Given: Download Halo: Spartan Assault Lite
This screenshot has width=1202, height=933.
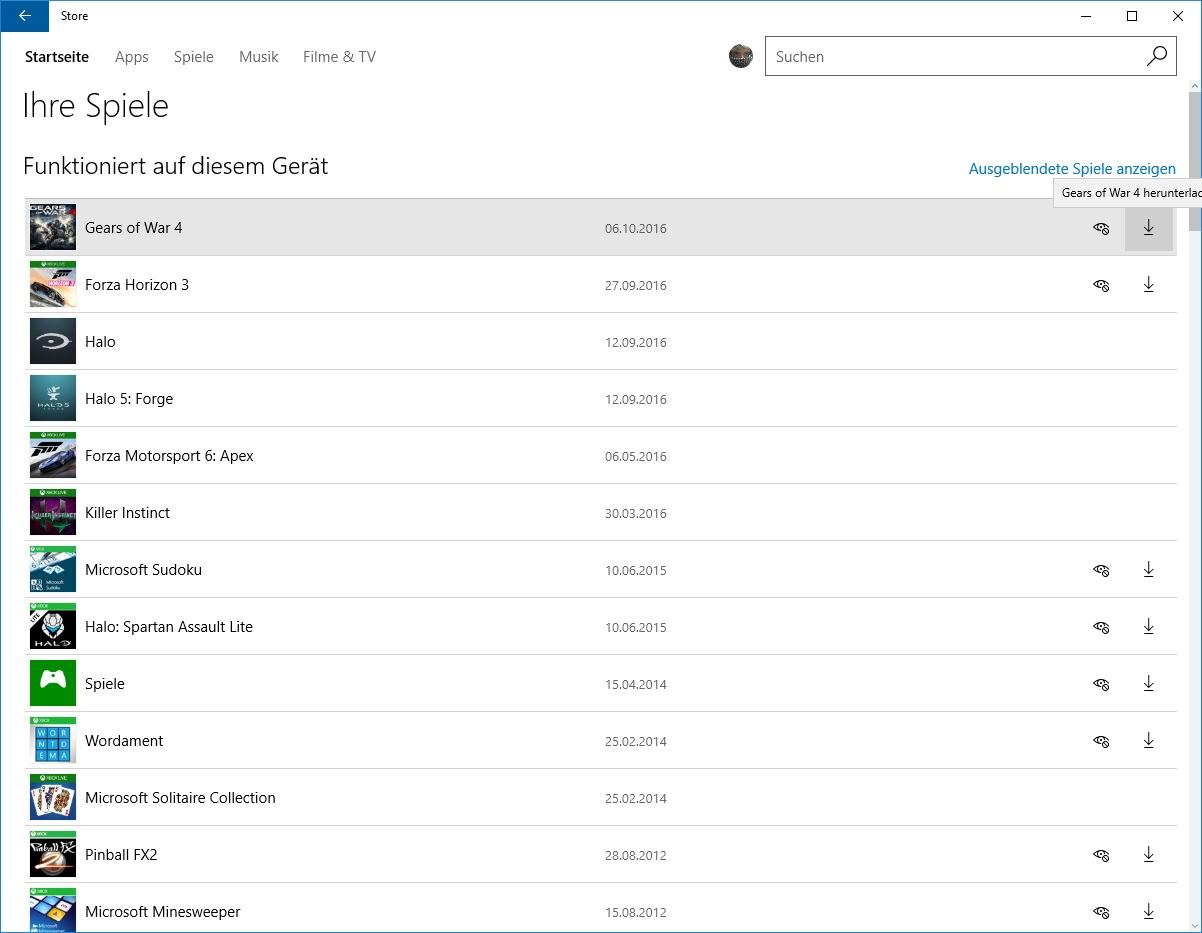Looking at the screenshot, I should click(1148, 627).
